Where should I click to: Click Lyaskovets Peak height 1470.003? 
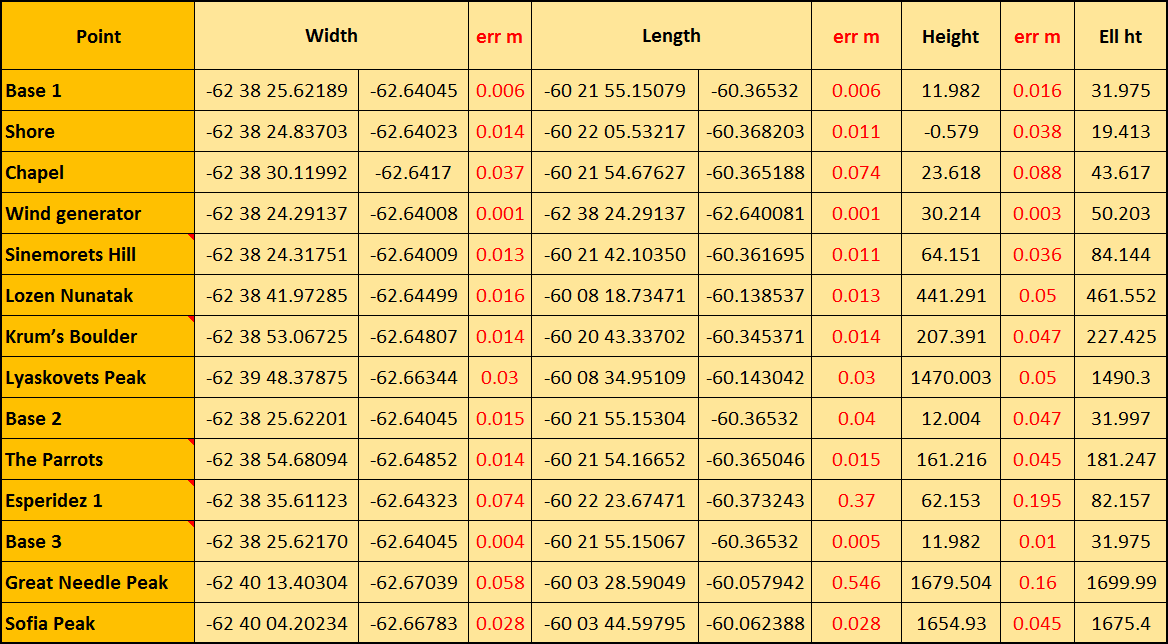pyautogui.click(x=950, y=378)
